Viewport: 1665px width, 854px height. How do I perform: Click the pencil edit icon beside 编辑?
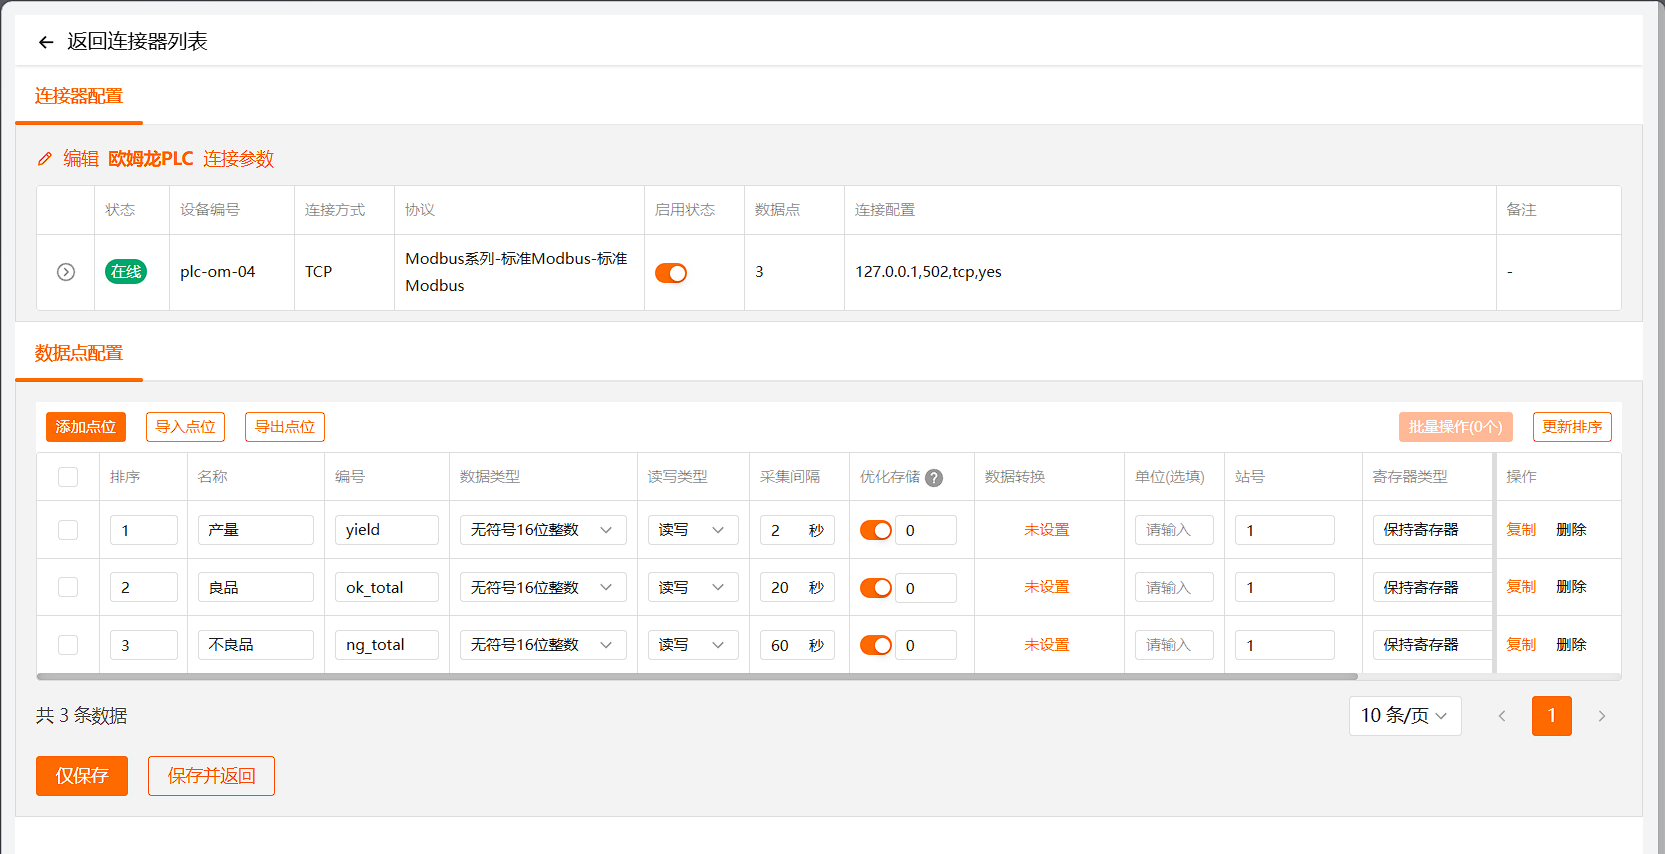(x=44, y=159)
